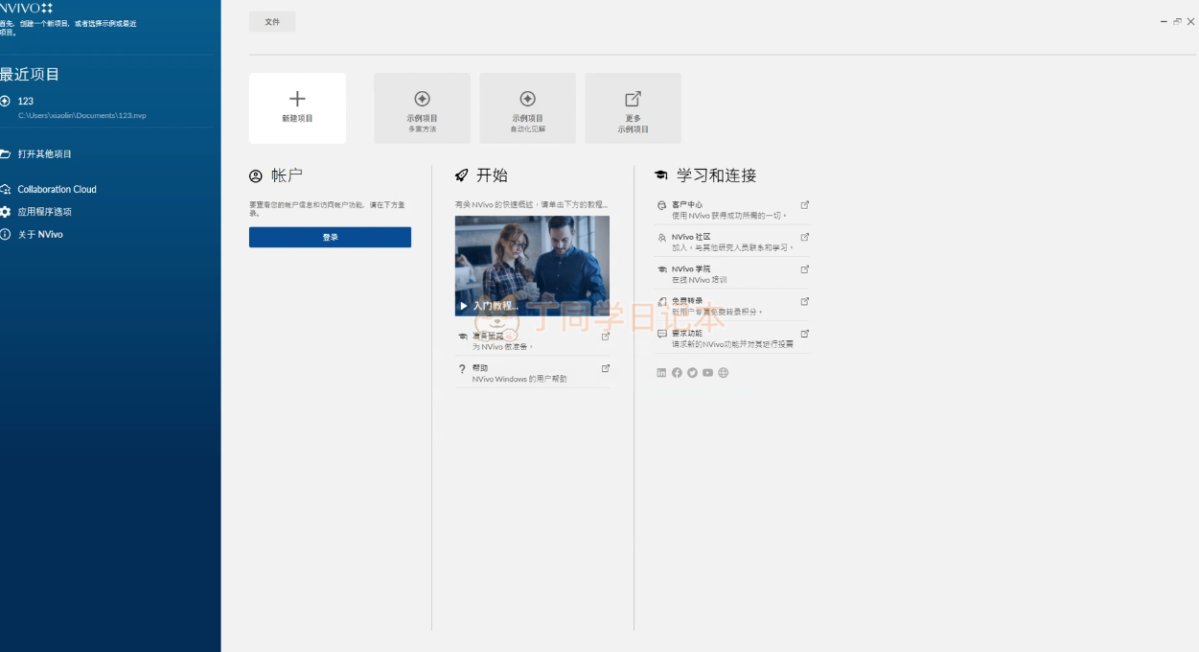This screenshot has width=1199, height=652.
Task: Open the 示例项目 自动化见解 sample project
Action: point(527,108)
